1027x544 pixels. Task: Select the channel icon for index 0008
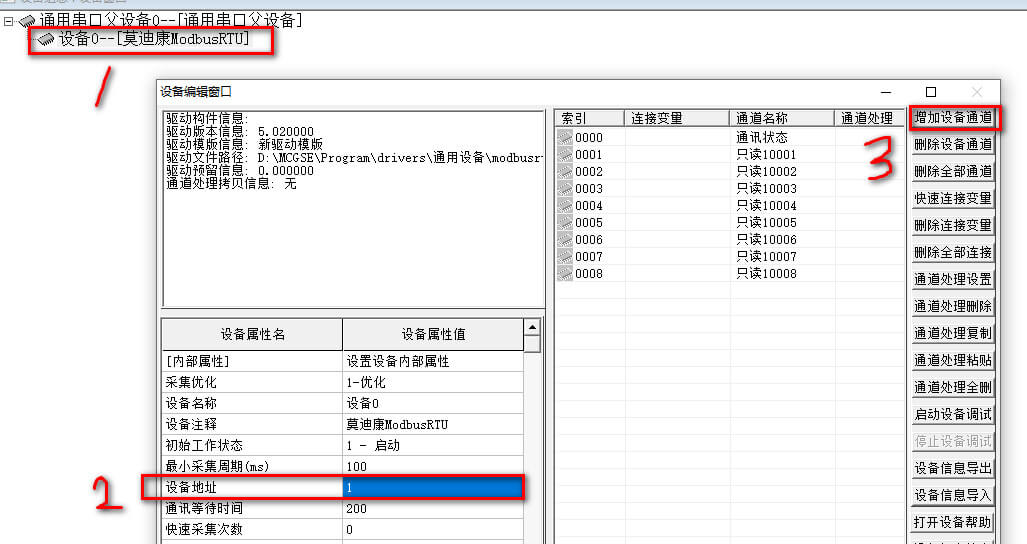pos(565,273)
